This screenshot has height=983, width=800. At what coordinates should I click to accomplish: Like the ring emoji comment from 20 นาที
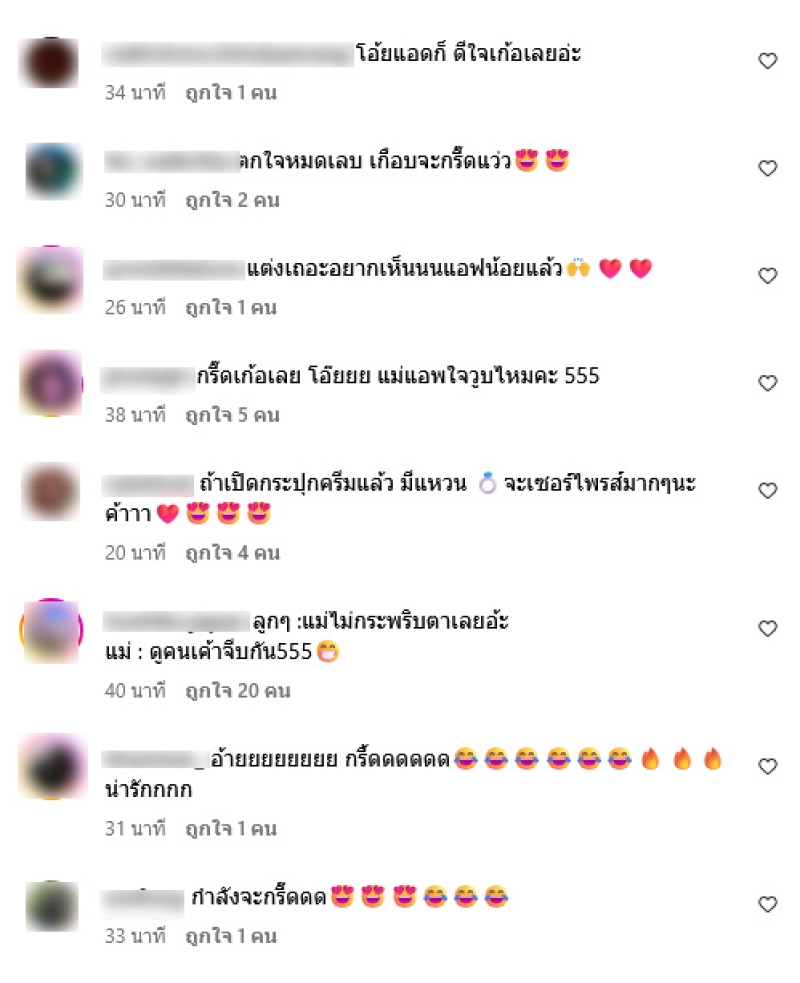[767, 490]
